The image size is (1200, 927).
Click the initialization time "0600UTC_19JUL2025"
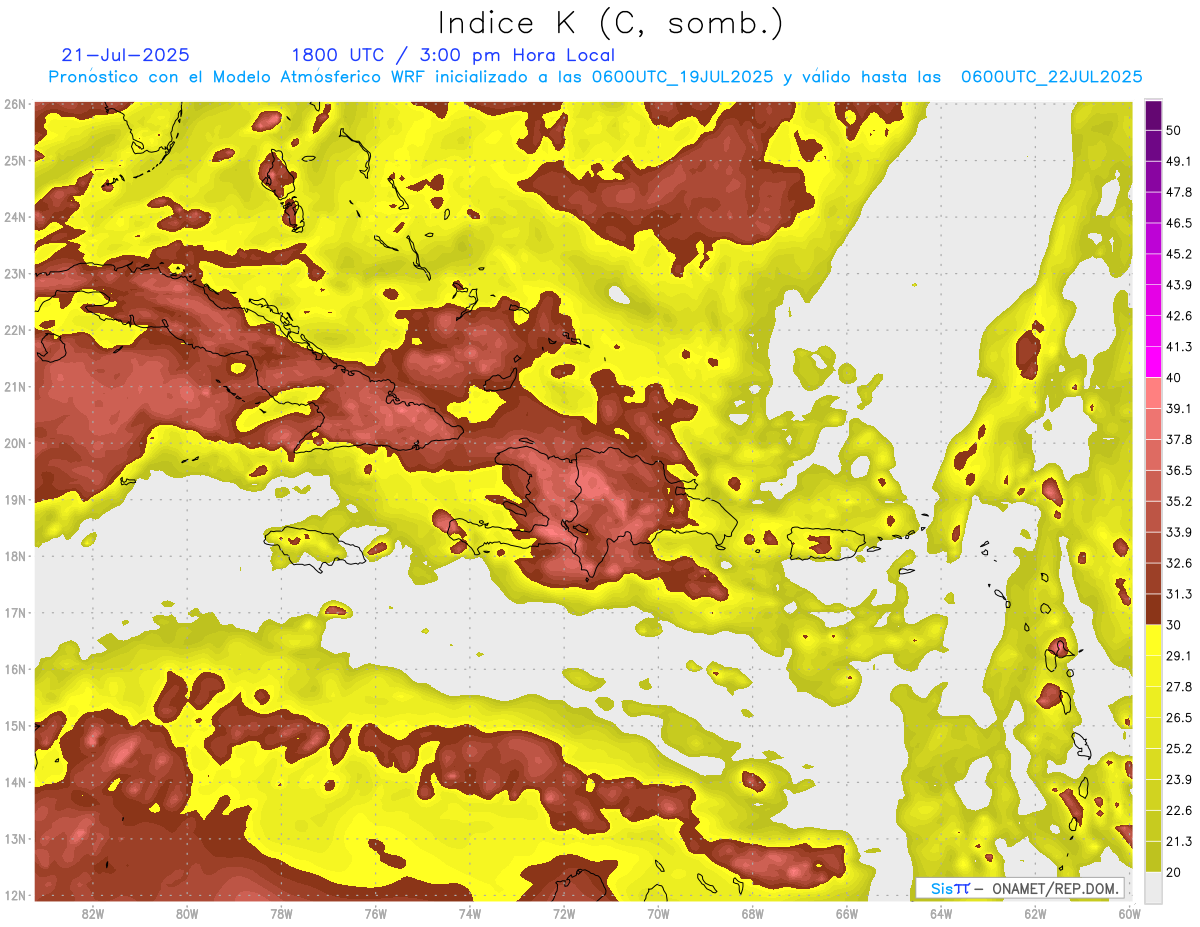(682, 76)
